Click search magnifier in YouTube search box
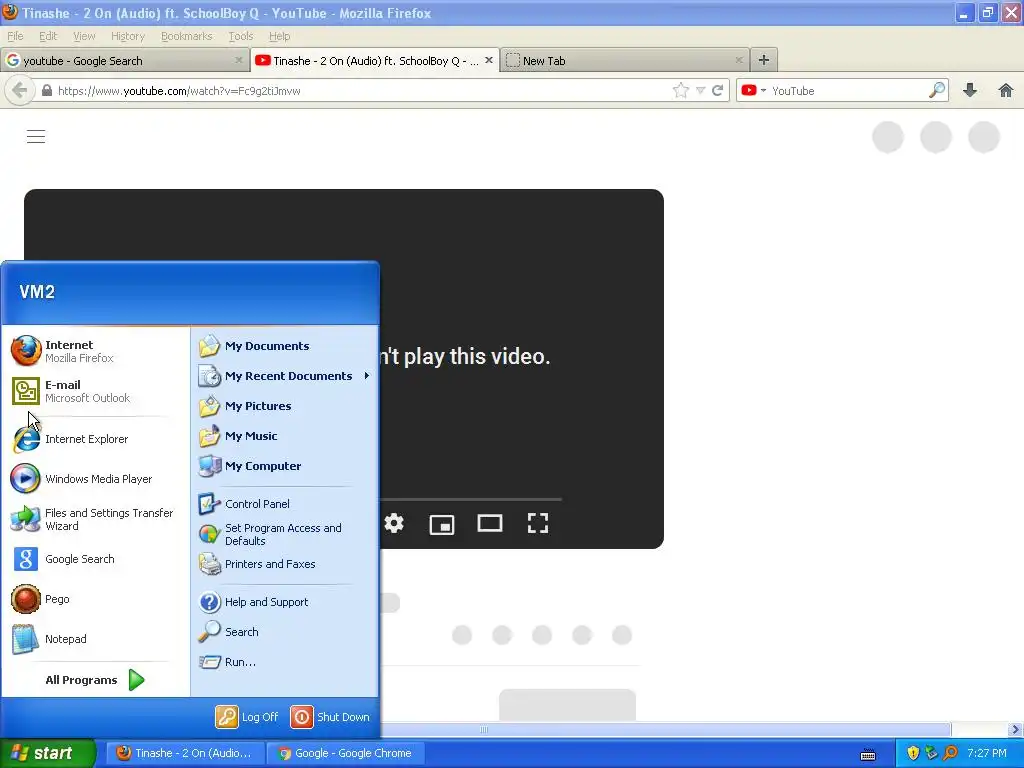Image resolution: width=1024 pixels, height=768 pixels. pyautogui.click(x=937, y=90)
